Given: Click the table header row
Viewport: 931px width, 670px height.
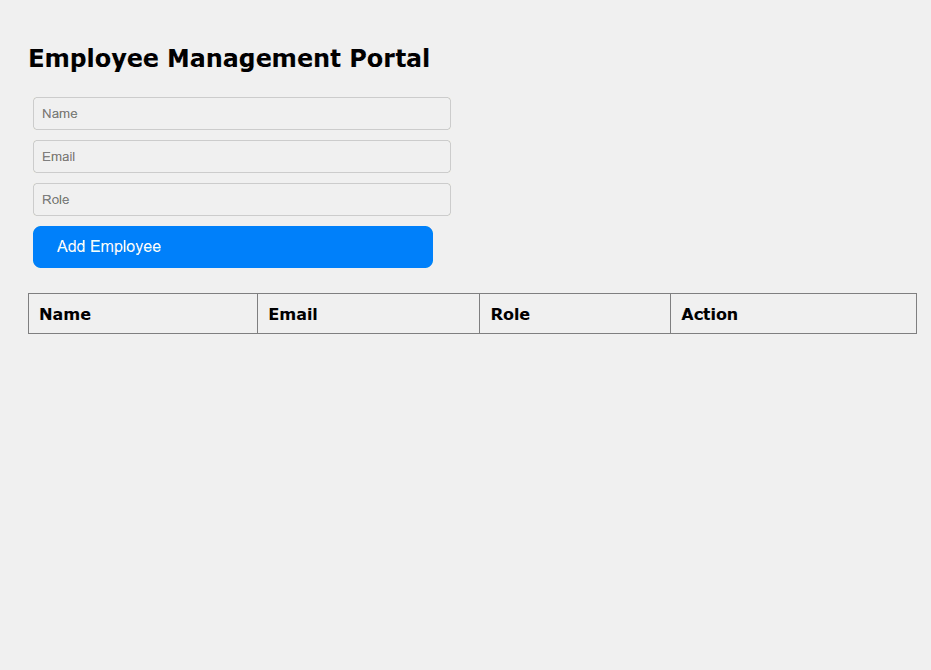Looking at the screenshot, I should [x=470, y=313].
